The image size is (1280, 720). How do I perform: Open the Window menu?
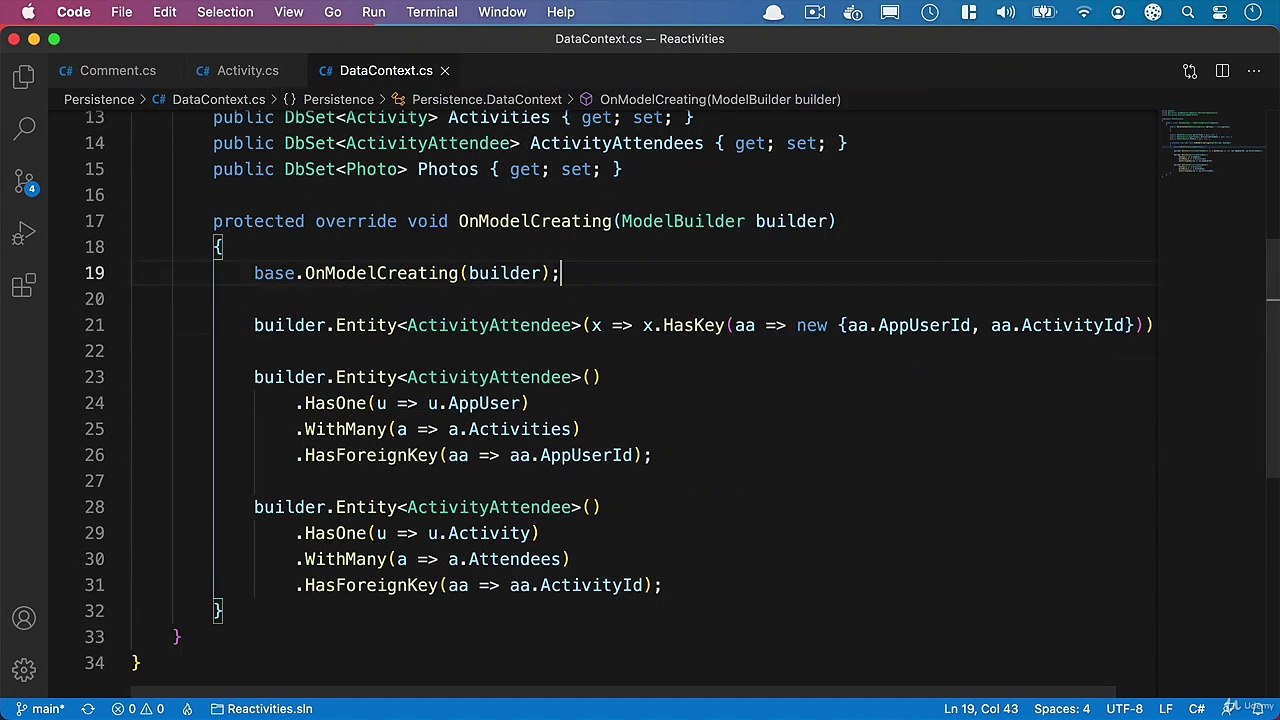502,12
